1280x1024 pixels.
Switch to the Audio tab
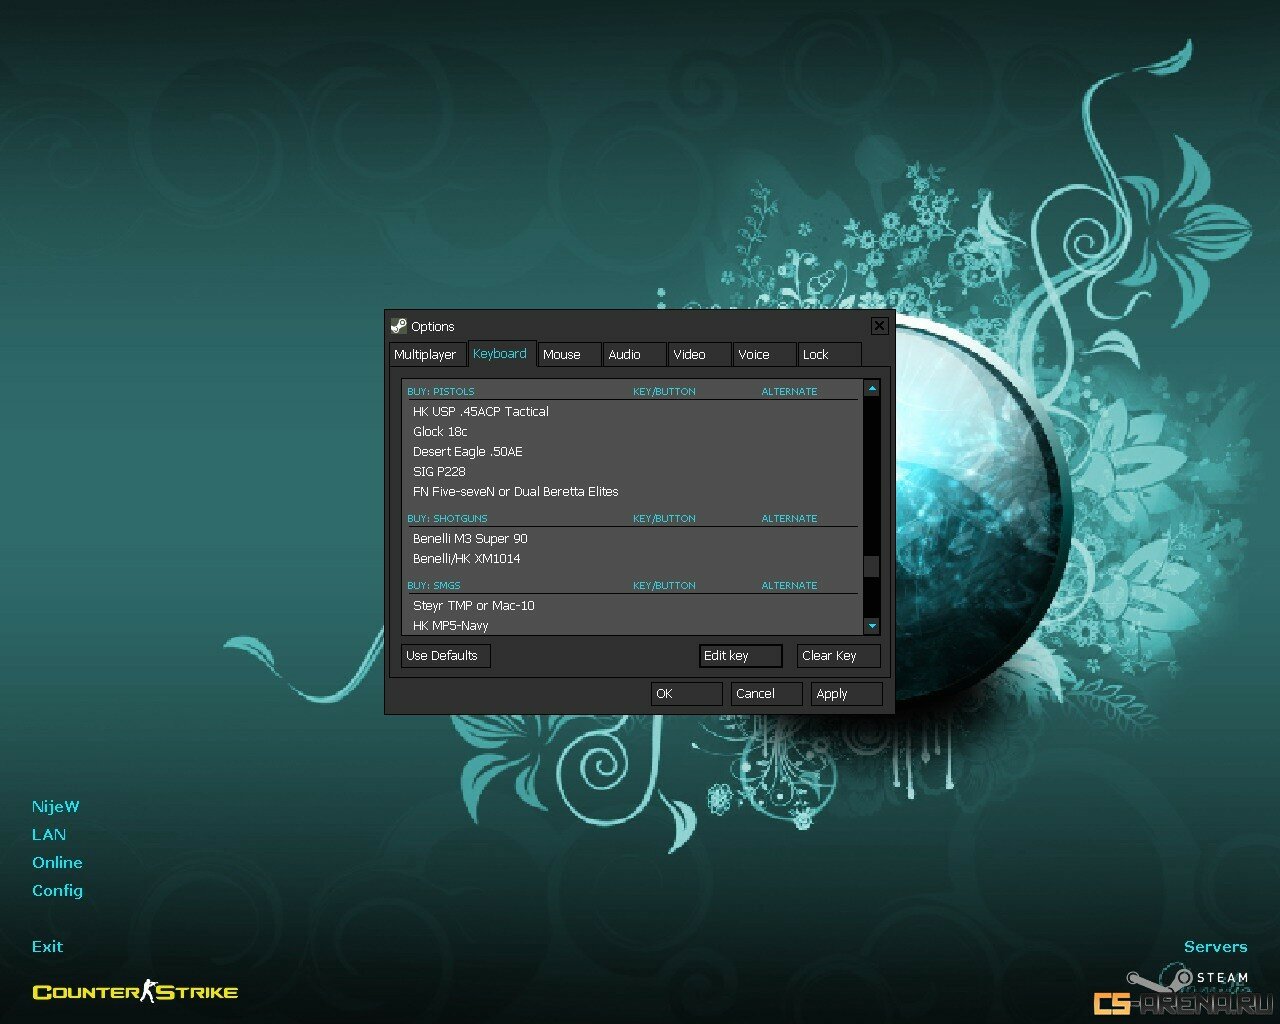coord(625,355)
